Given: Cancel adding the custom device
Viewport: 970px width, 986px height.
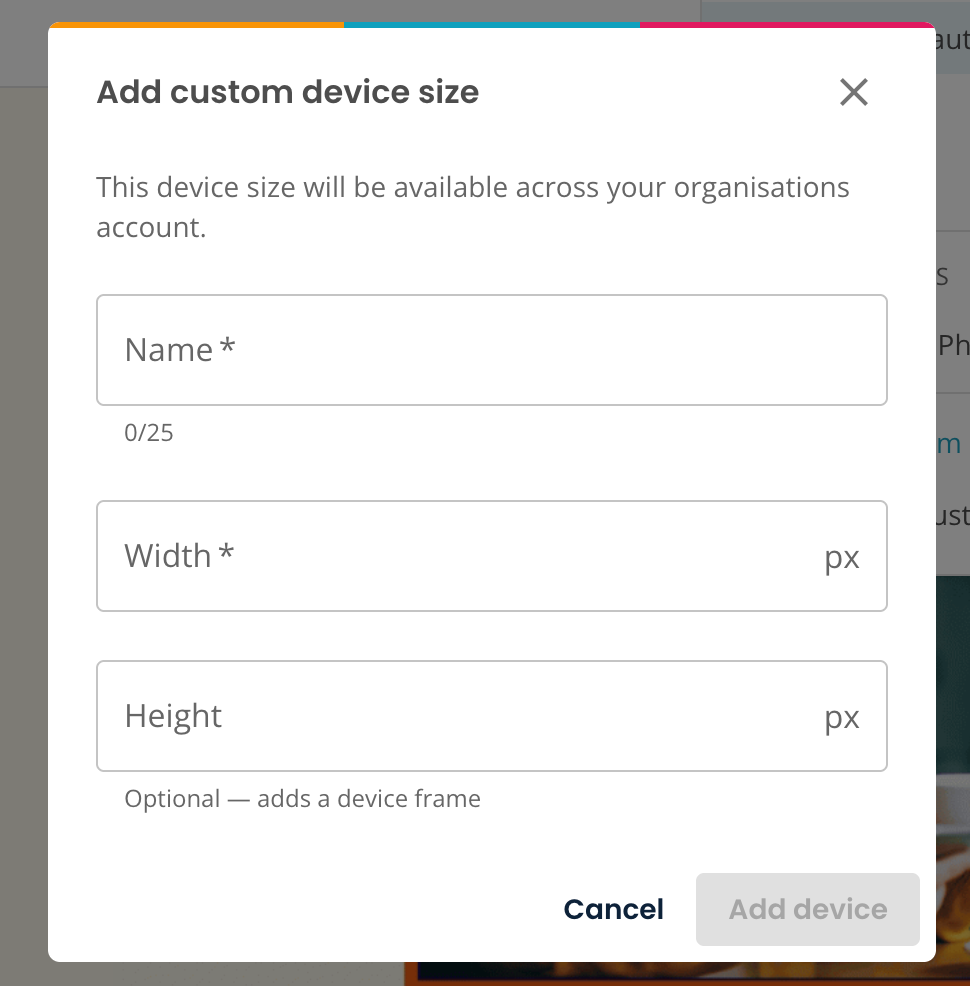Looking at the screenshot, I should (614, 909).
